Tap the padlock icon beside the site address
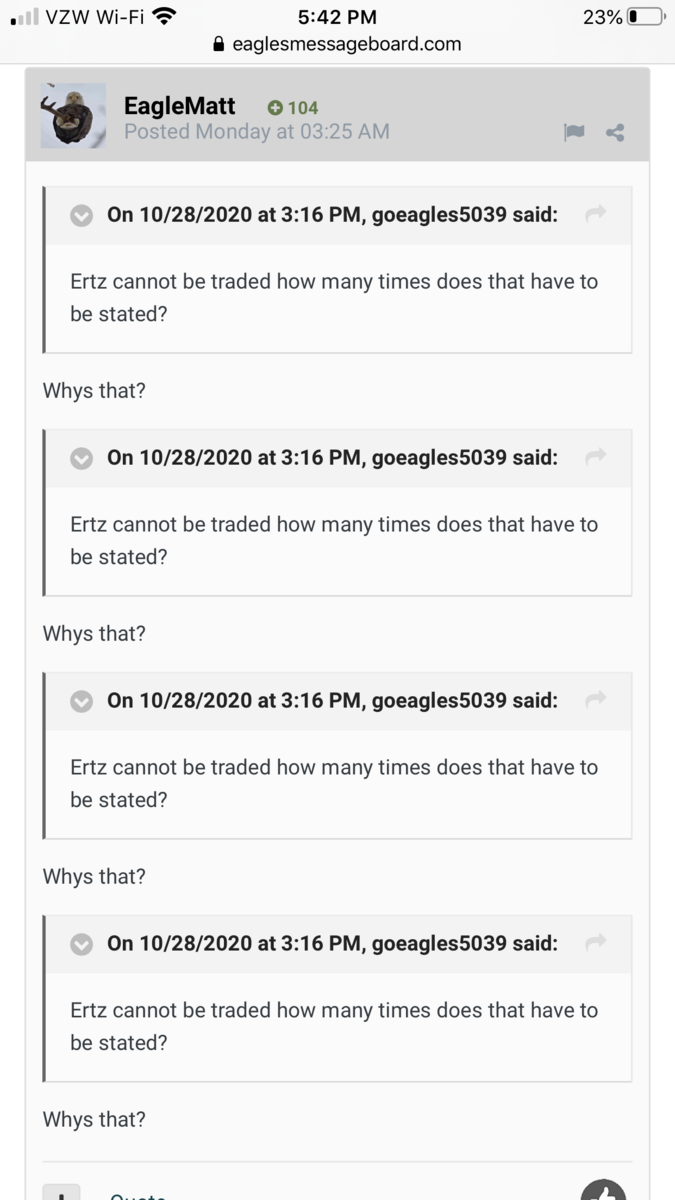This screenshot has width=675, height=1200. [x=219, y=44]
